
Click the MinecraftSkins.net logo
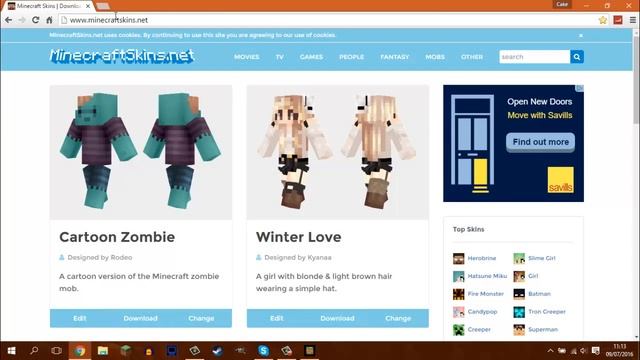(122, 56)
